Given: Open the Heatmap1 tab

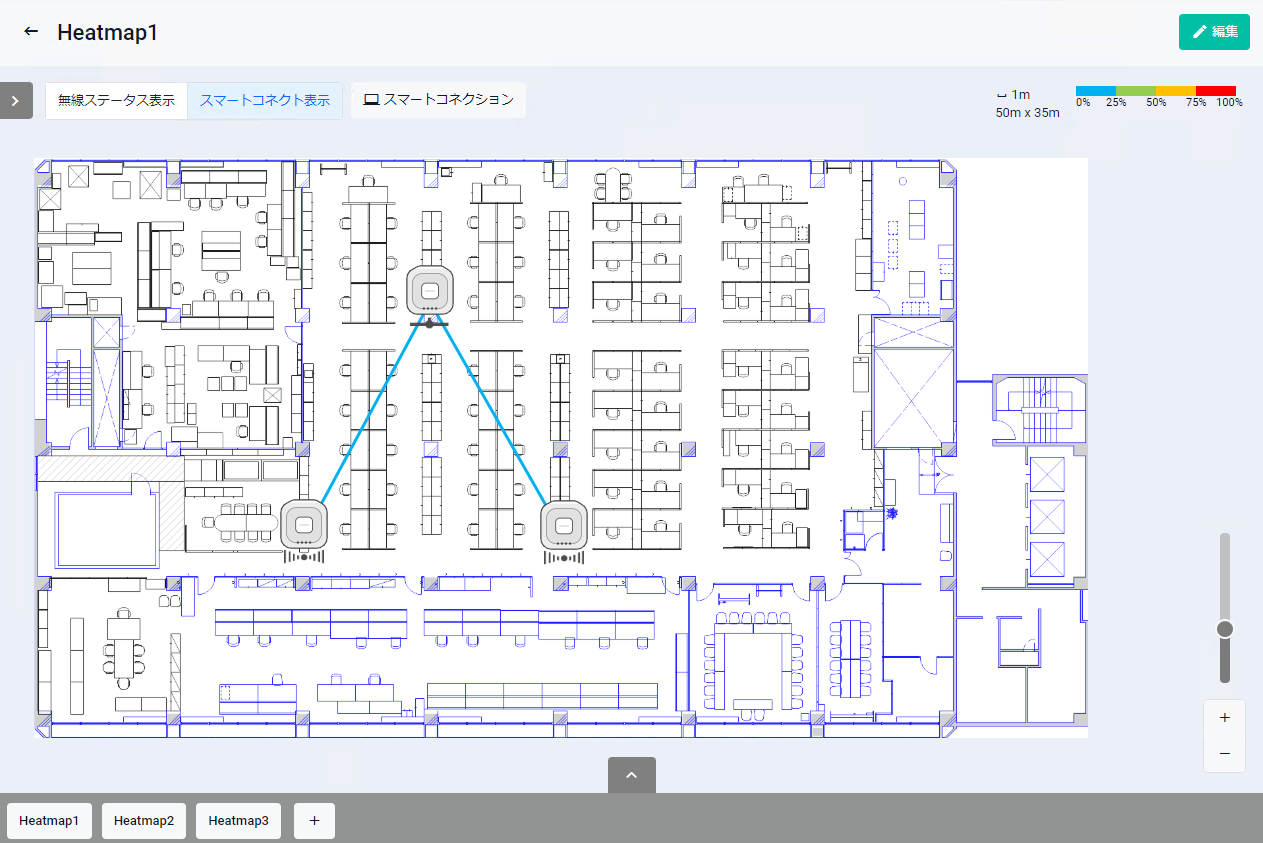Looking at the screenshot, I should point(50,820).
